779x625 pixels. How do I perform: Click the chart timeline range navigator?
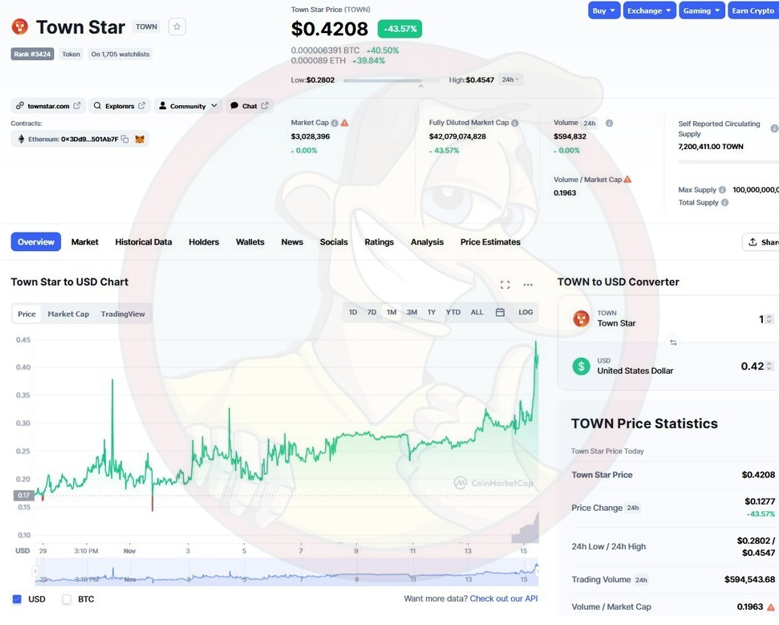coord(287,572)
